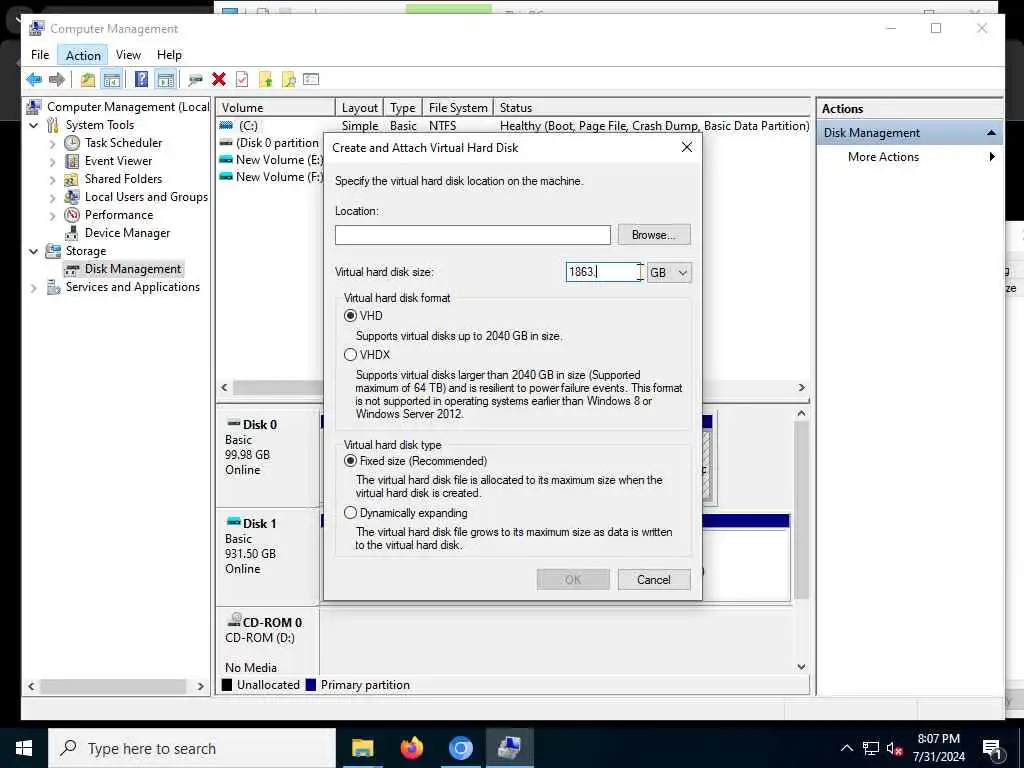This screenshot has height=768, width=1024.
Task: Click Cancel in the virtual disk dialog
Action: point(654,580)
